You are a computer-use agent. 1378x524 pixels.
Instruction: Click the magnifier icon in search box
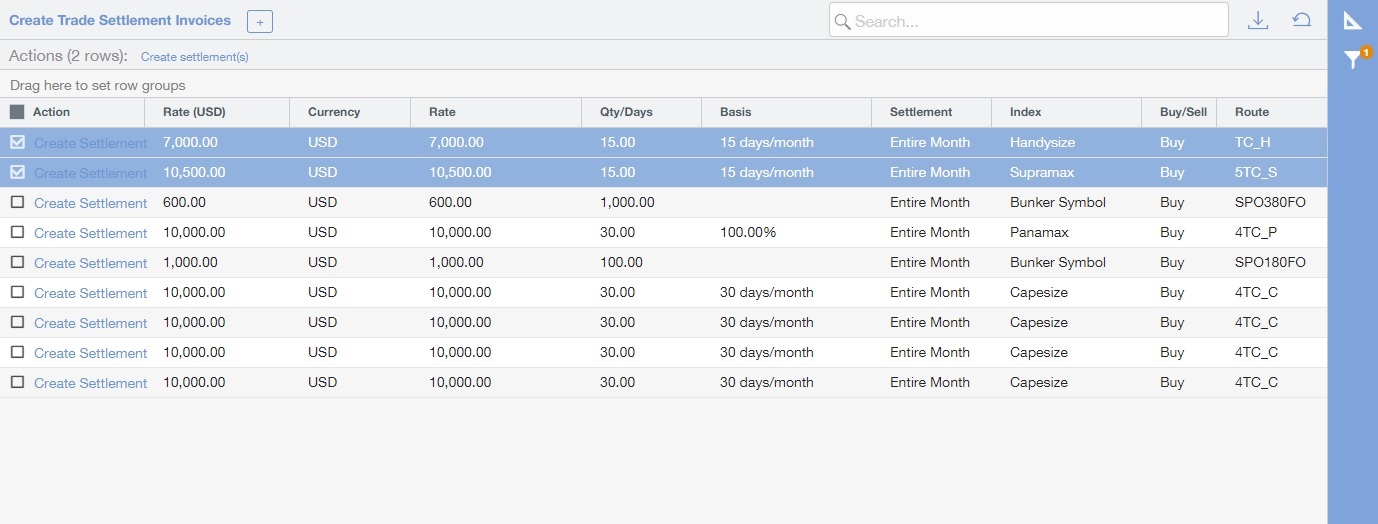click(x=842, y=21)
